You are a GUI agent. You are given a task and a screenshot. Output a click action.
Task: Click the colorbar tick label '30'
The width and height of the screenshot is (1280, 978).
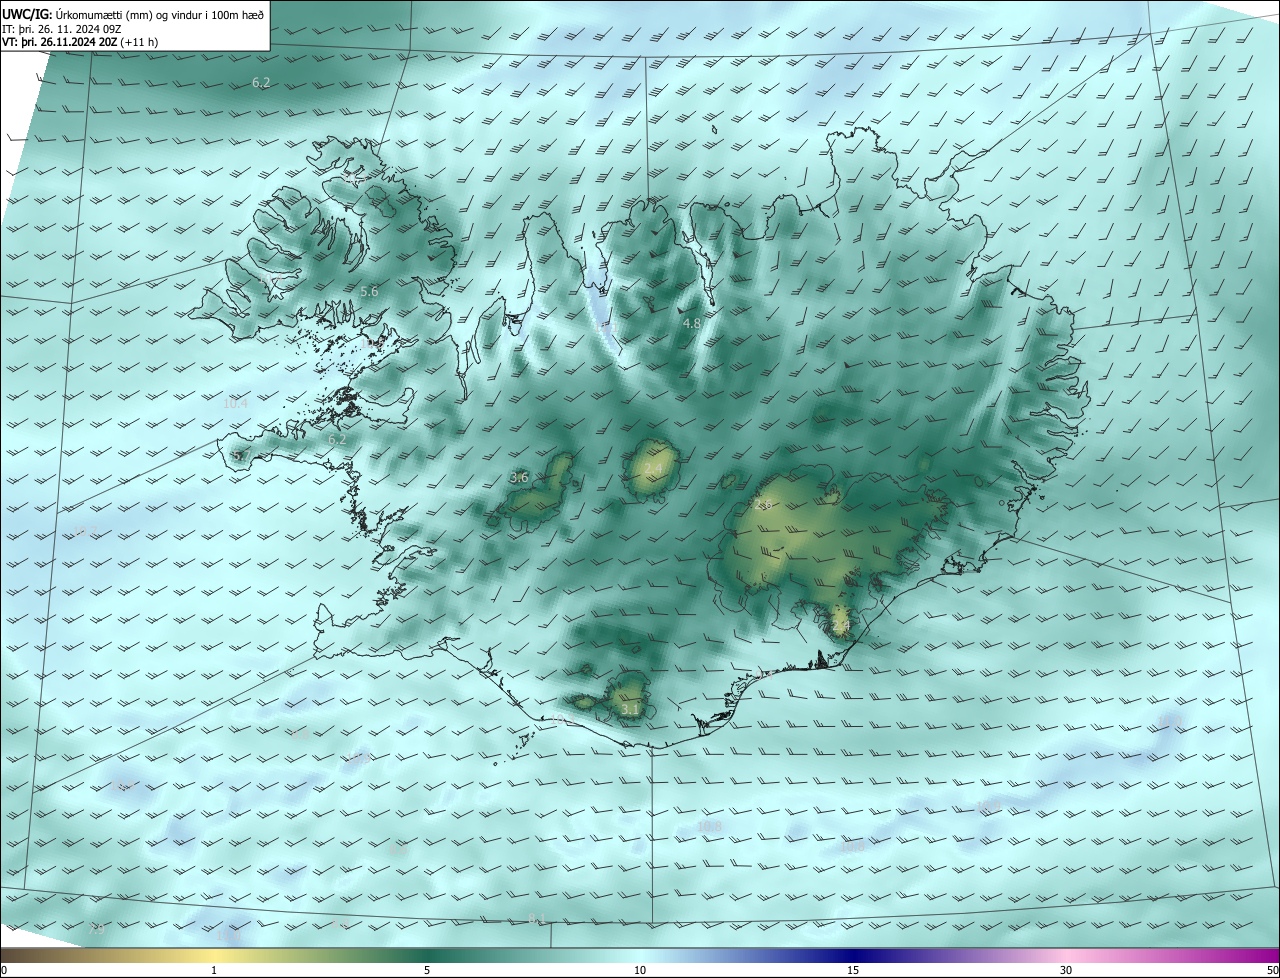click(x=1066, y=970)
